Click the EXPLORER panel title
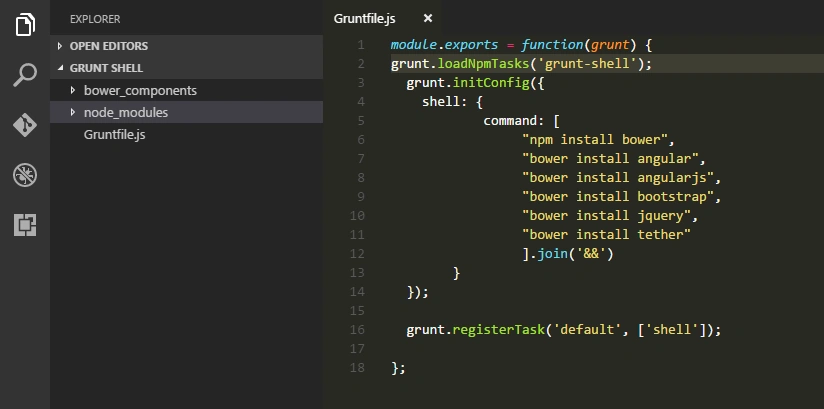The image size is (824, 409). [95, 19]
